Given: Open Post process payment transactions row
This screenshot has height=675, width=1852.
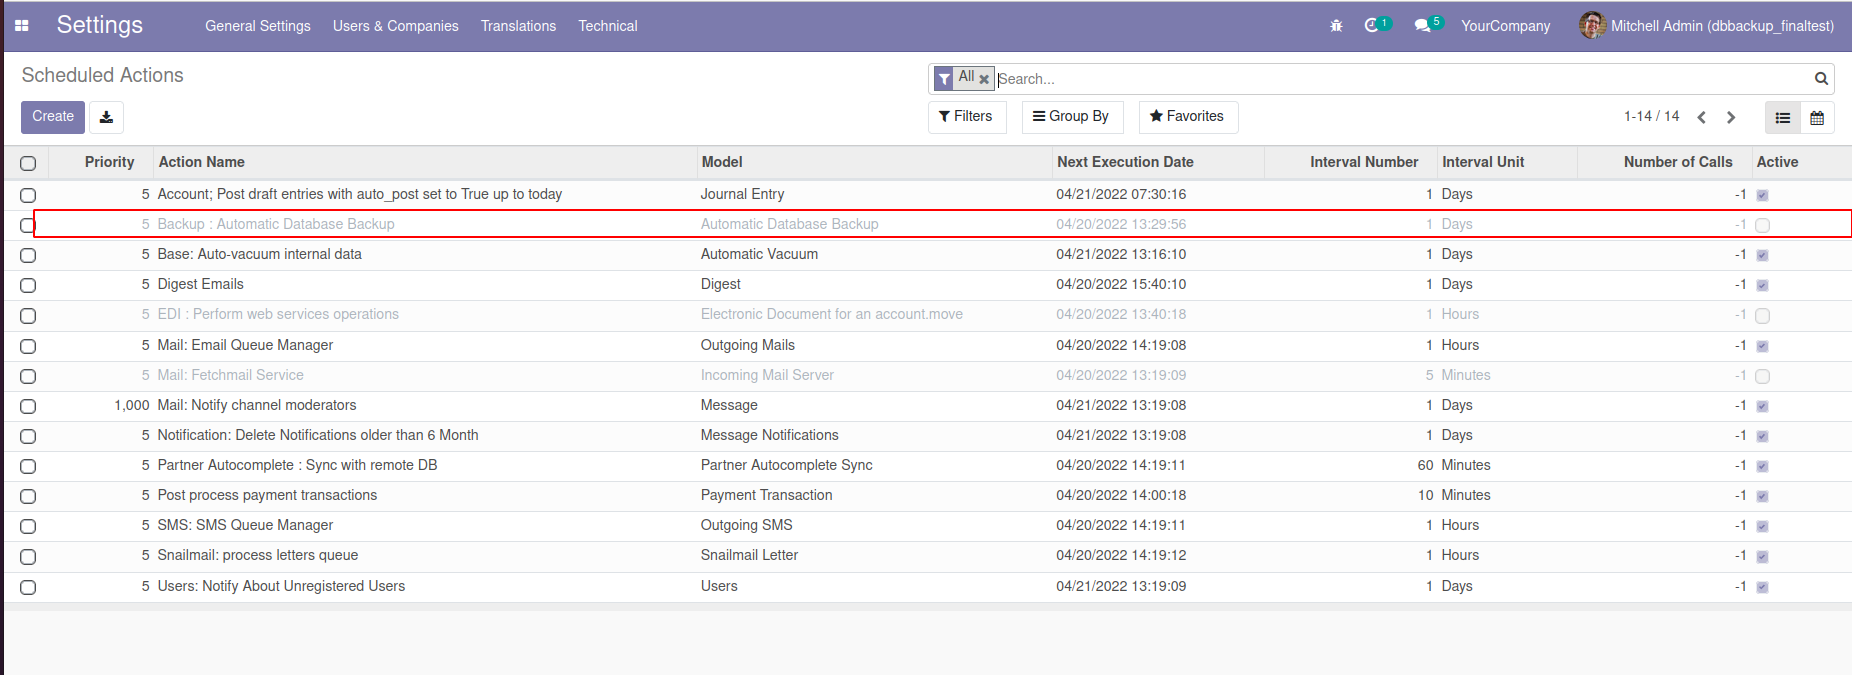Looking at the screenshot, I should (267, 495).
